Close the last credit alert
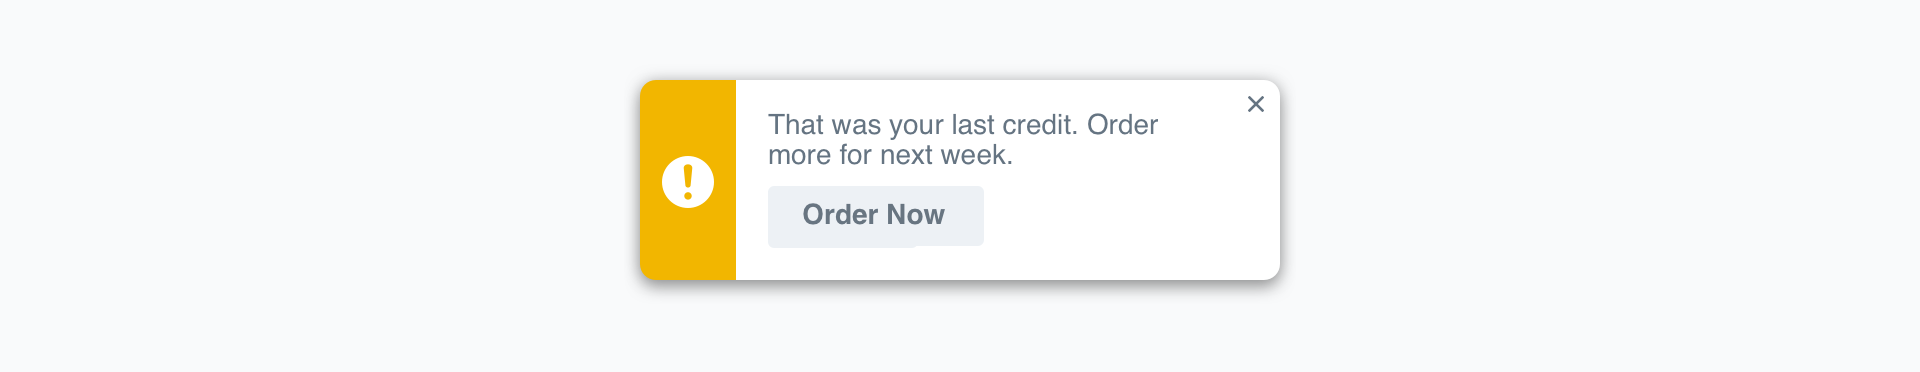The image size is (1920, 372). click(1256, 104)
